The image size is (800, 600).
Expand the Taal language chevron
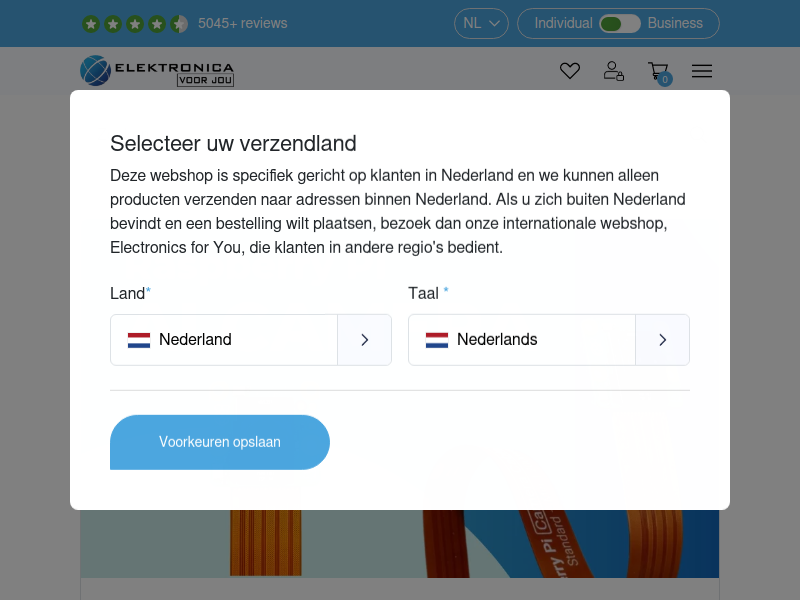662,340
